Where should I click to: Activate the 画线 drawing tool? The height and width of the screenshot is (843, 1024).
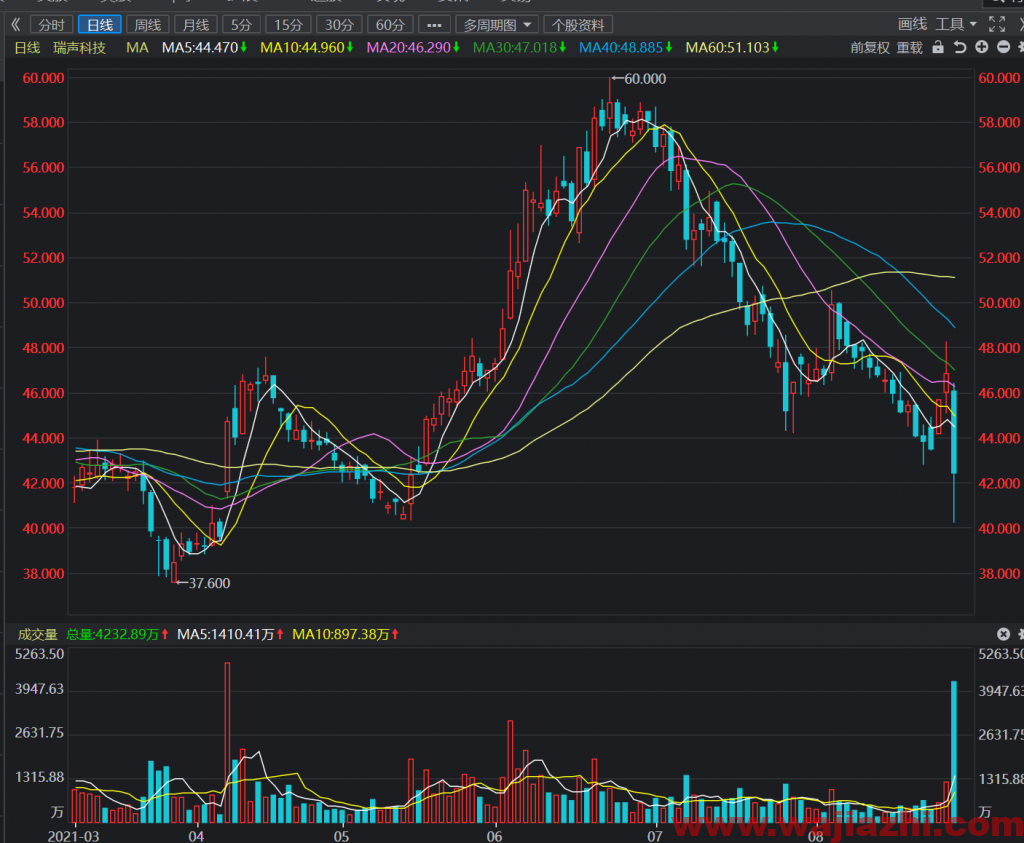912,24
